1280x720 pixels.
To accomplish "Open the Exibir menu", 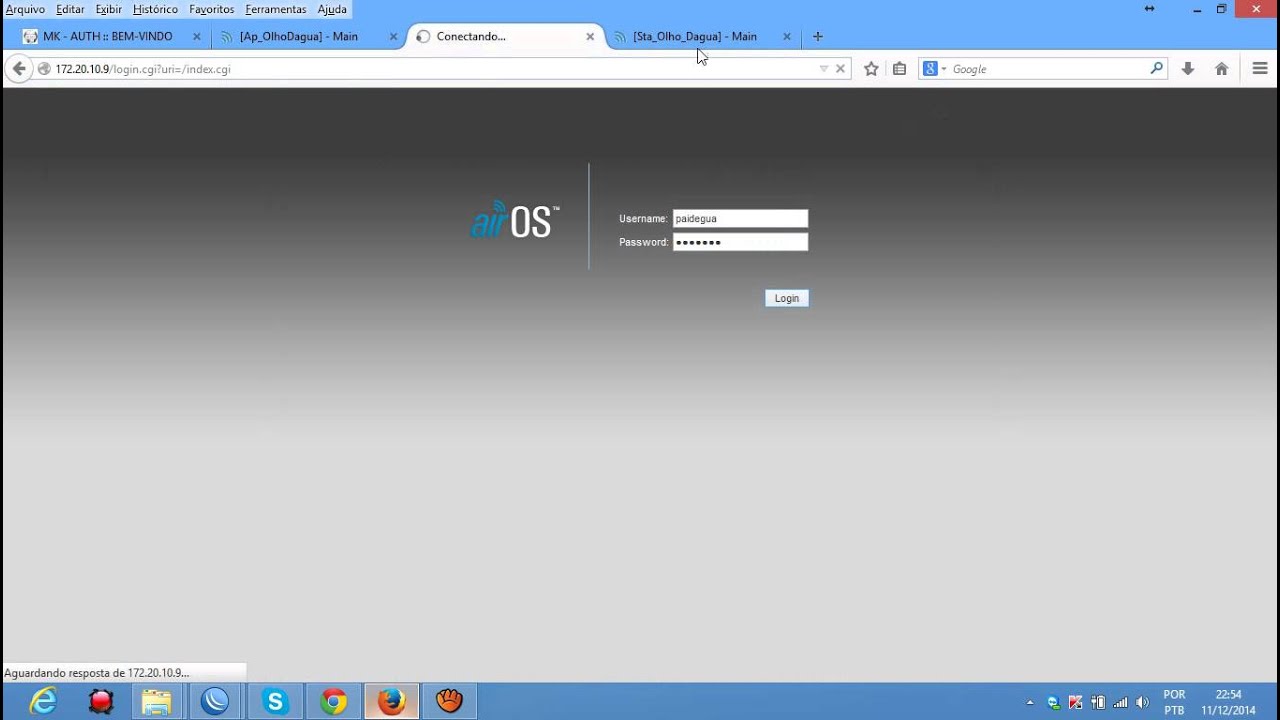I will tap(108, 9).
